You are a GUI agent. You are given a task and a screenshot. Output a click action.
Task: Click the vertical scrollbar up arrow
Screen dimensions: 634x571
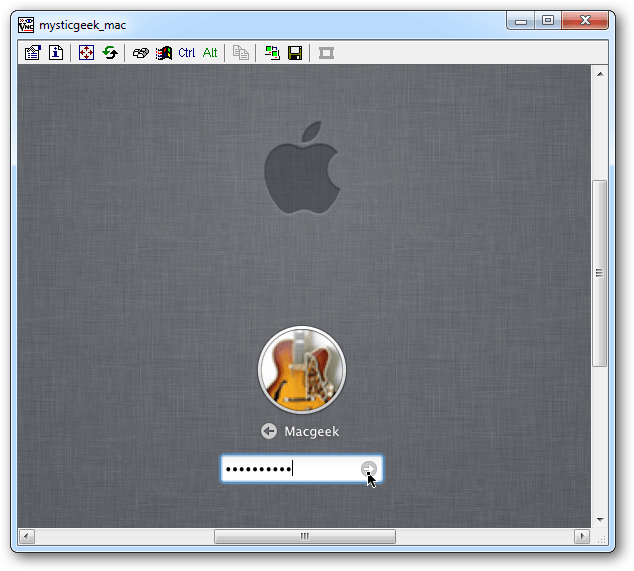(x=600, y=74)
